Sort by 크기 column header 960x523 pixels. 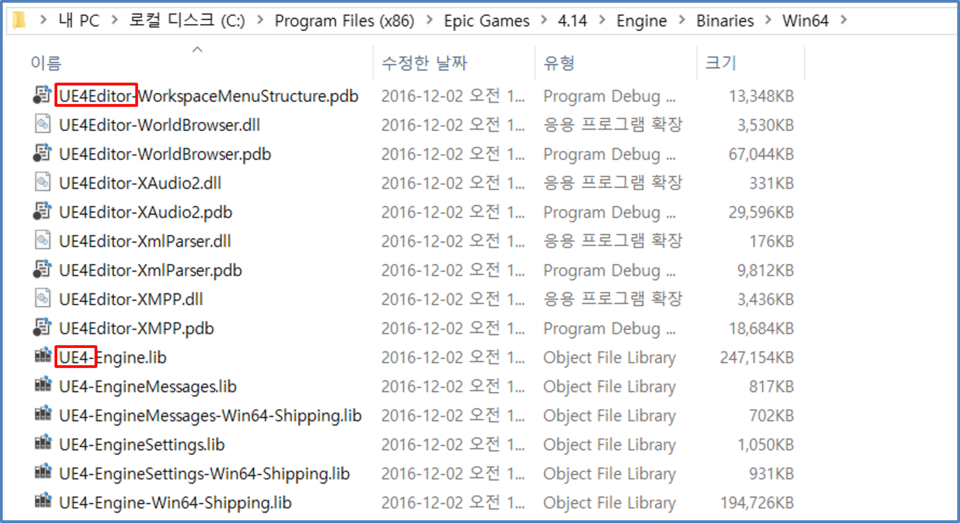(x=721, y=62)
